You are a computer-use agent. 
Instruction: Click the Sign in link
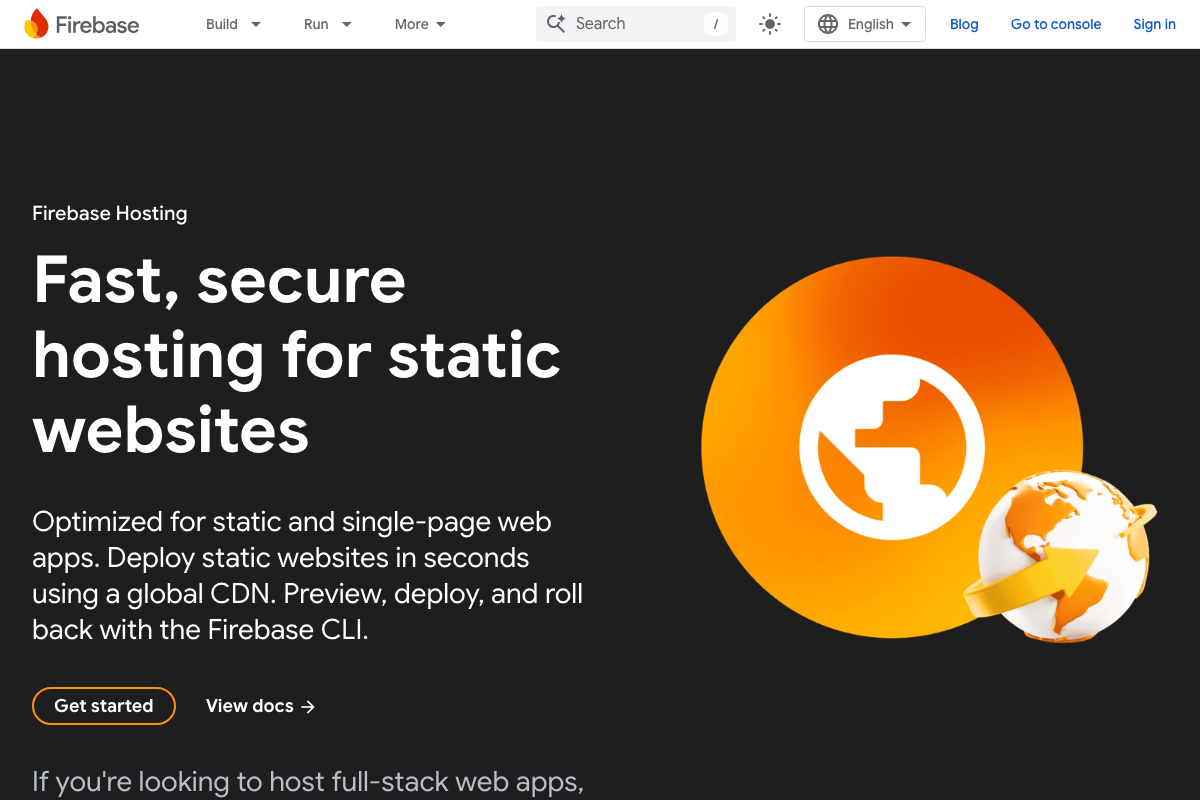pyautogui.click(x=1154, y=24)
